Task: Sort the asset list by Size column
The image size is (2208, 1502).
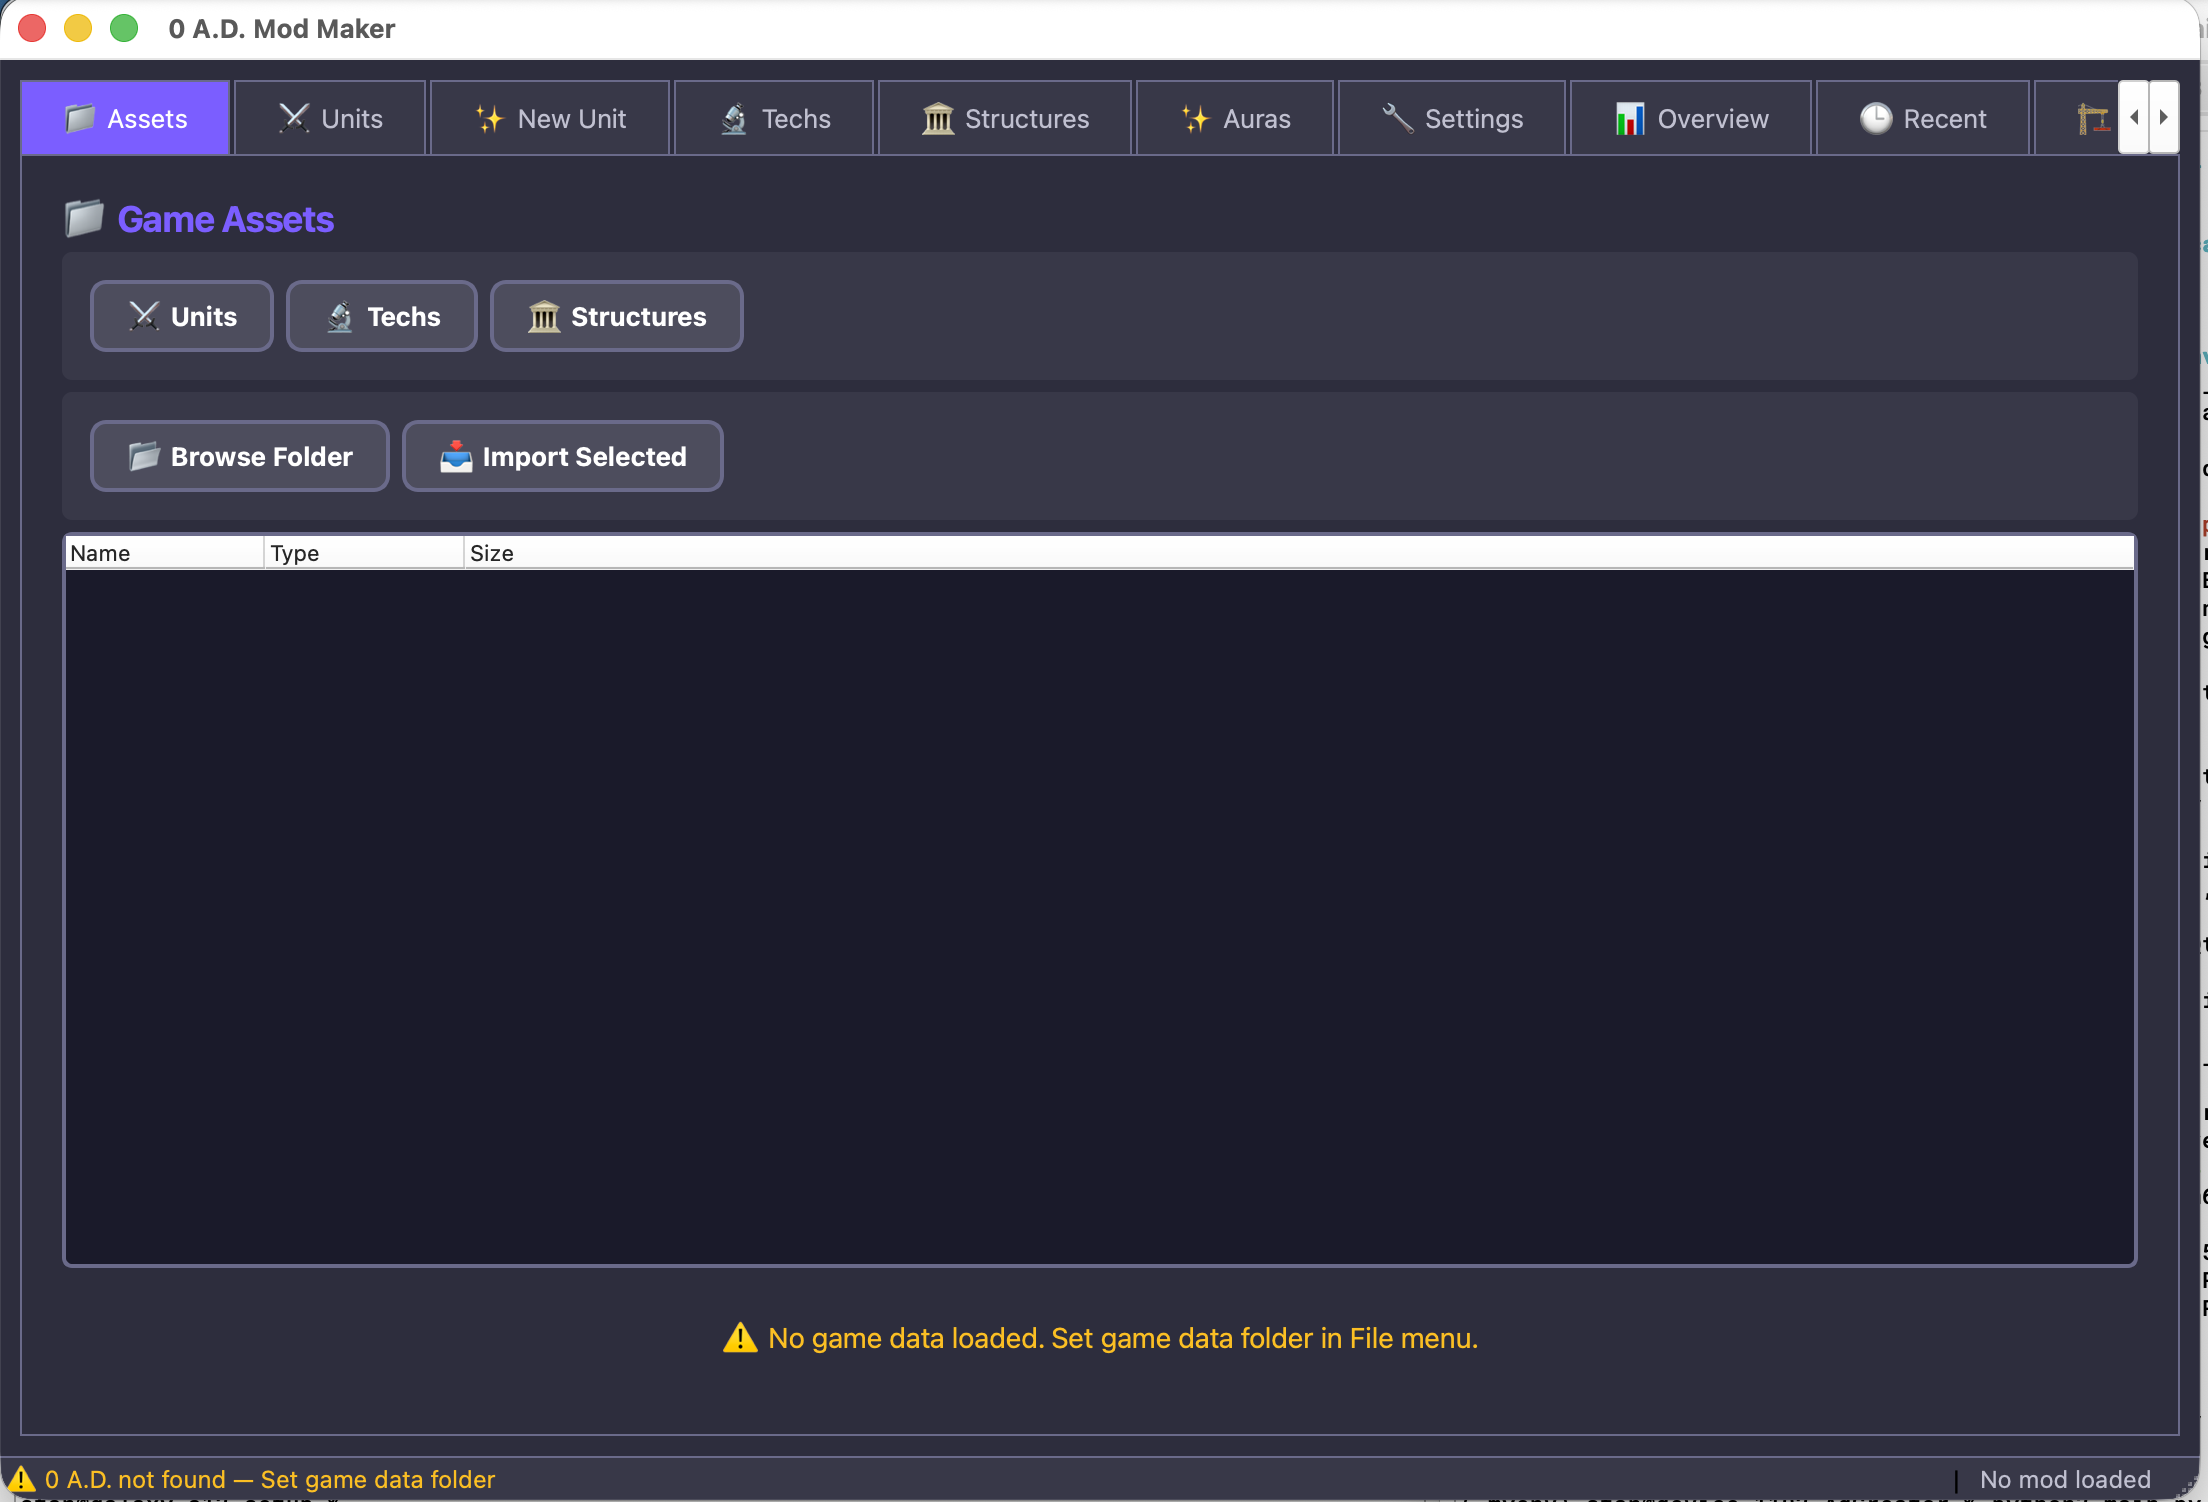Action: [x=1299, y=553]
